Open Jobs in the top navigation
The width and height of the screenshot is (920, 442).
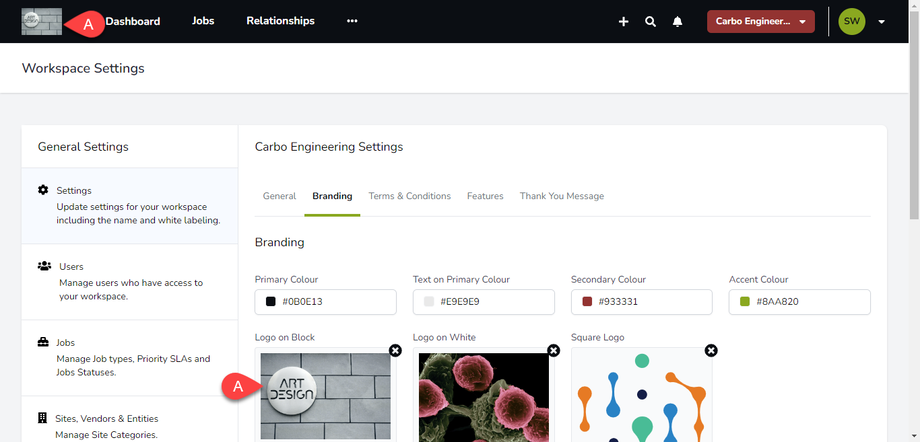(x=203, y=21)
